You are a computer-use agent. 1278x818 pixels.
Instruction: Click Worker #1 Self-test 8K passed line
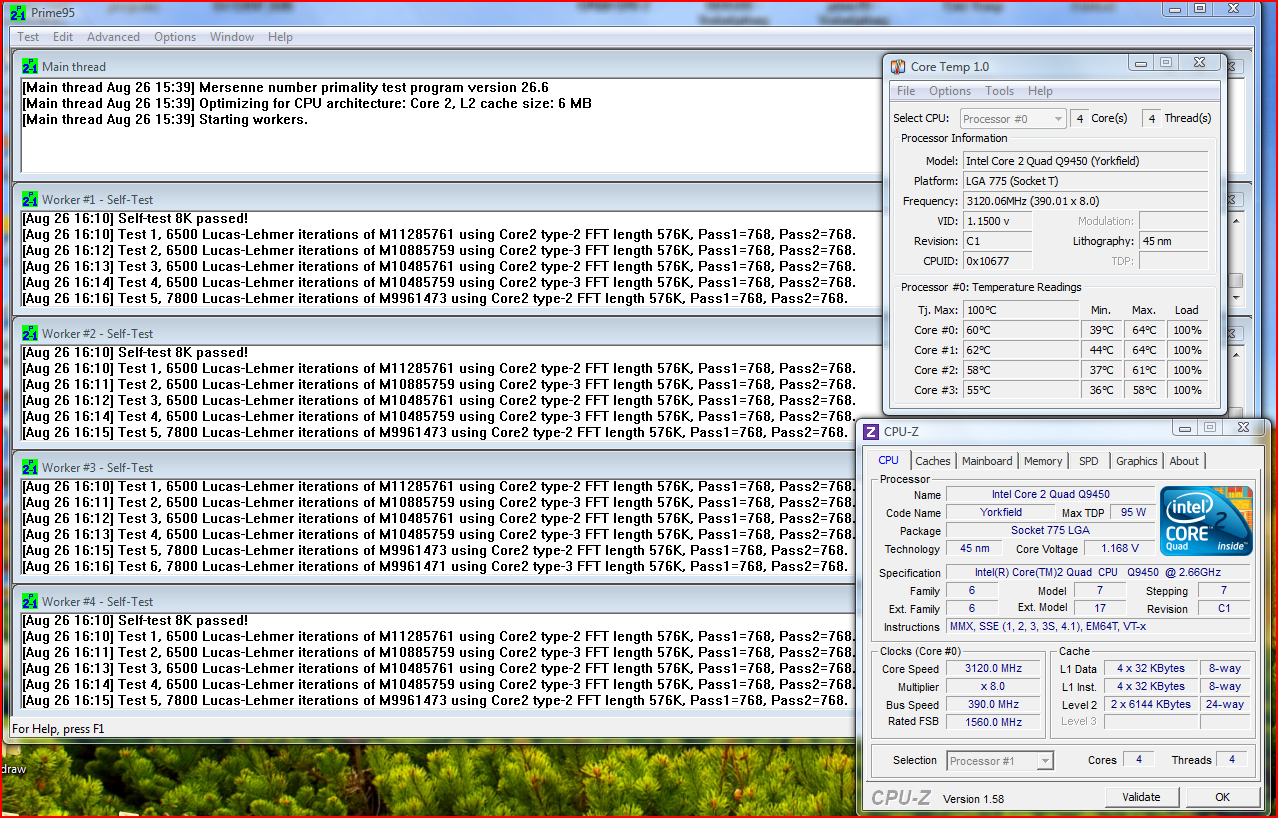pyautogui.click(x=134, y=218)
